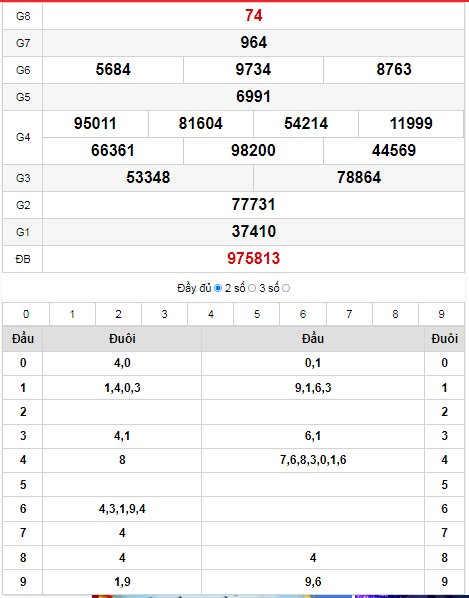Click digit filter tab 0
The image size is (469, 598).
click(x=26, y=314)
